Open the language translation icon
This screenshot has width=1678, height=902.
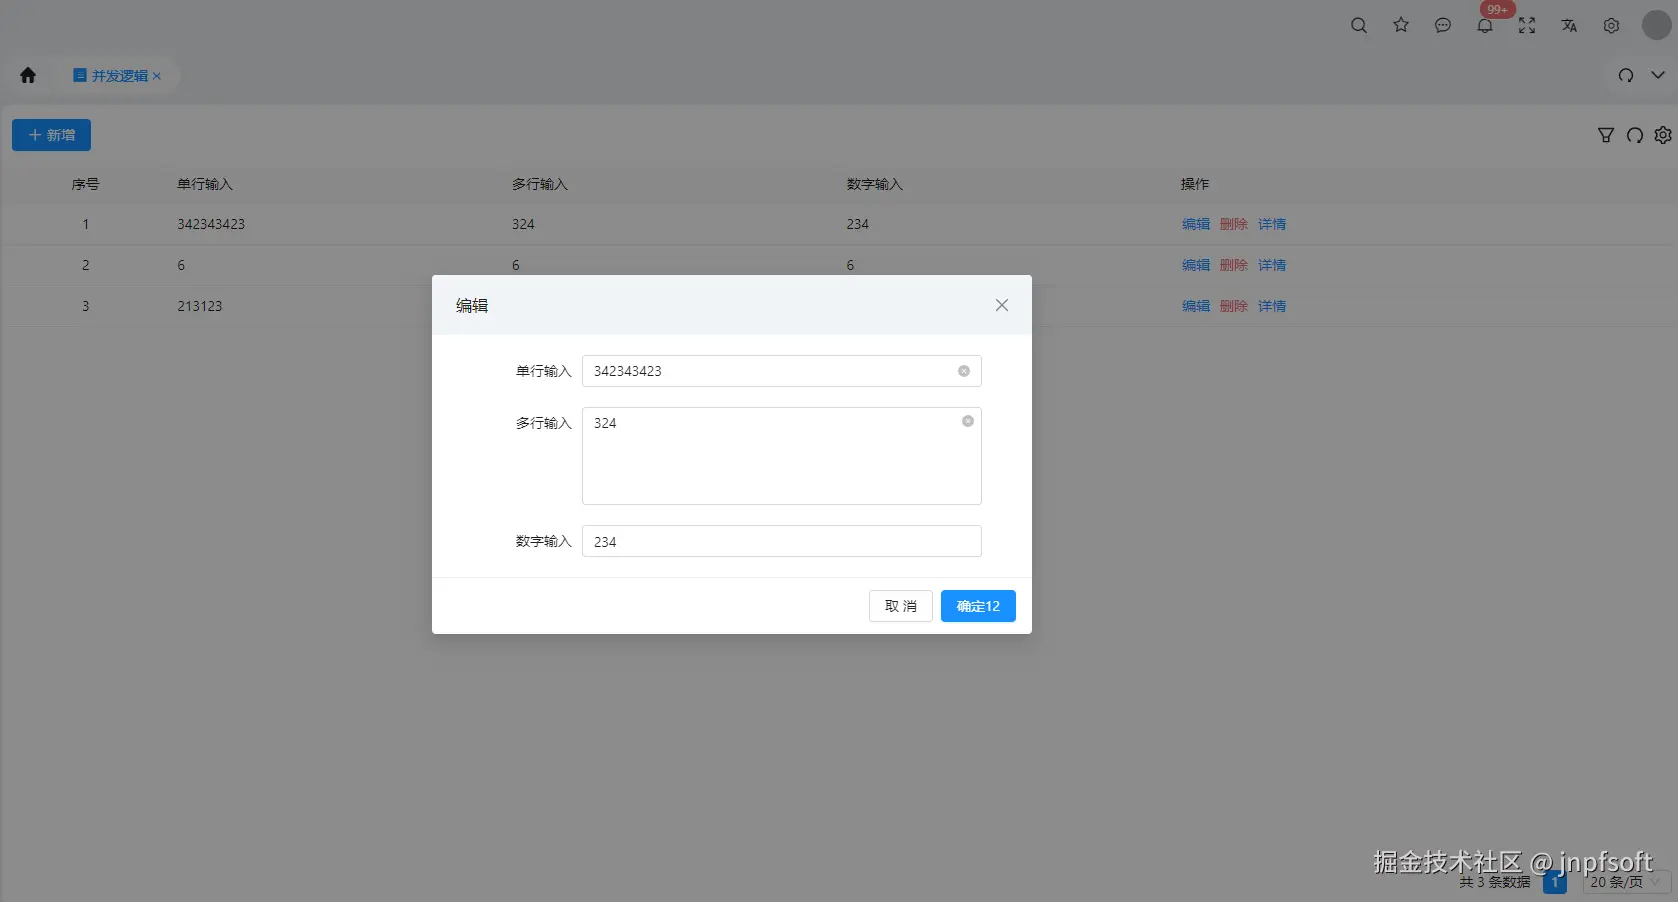pyautogui.click(x=1569, y=26)
